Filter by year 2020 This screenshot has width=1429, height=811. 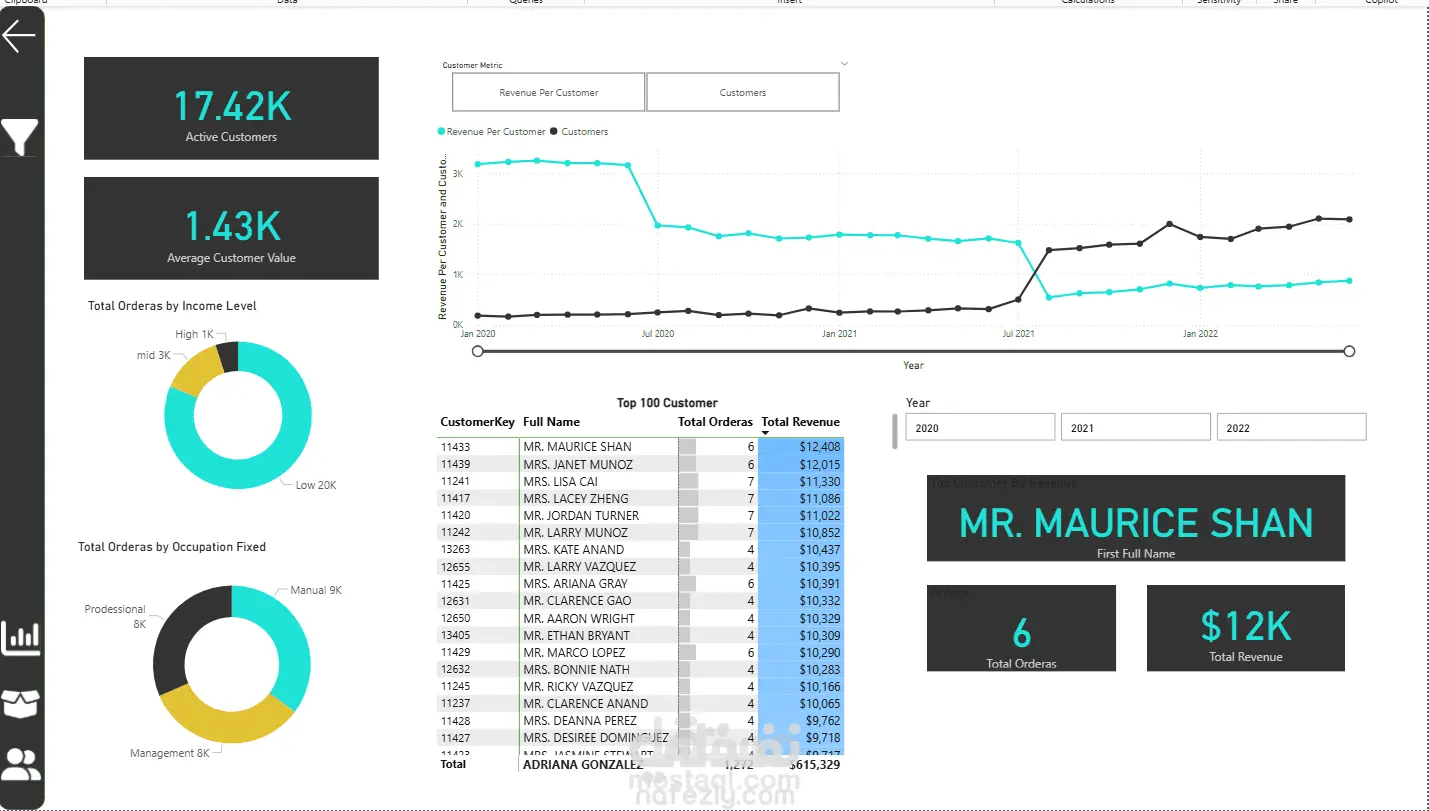pos(980,428)
